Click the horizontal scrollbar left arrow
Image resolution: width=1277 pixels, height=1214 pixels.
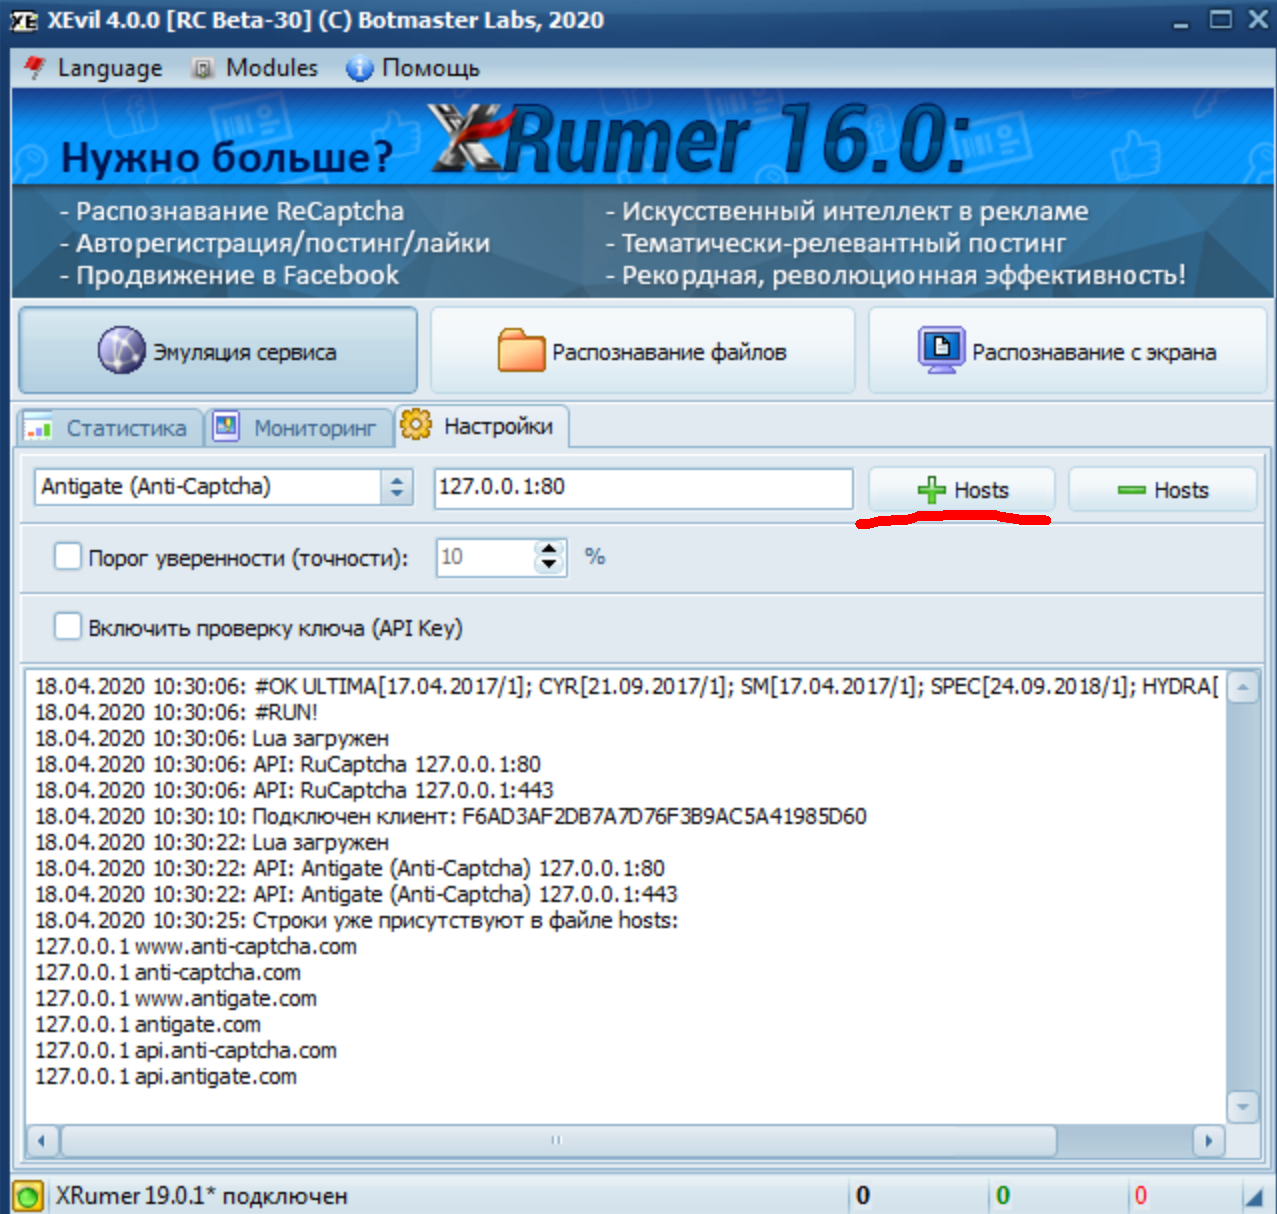pyautogui.click(x=41, y=1140)
